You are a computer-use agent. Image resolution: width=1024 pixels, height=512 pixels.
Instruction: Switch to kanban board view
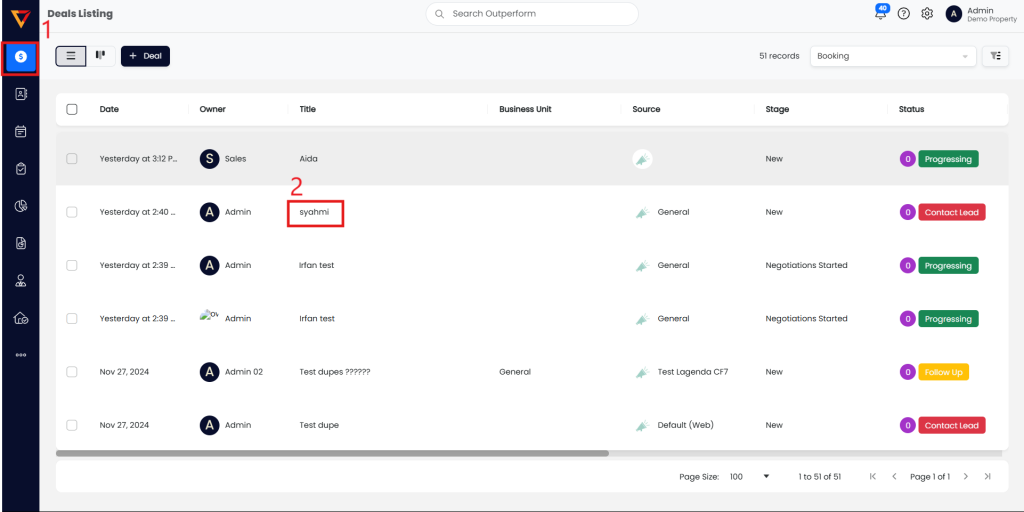[100, 56]
